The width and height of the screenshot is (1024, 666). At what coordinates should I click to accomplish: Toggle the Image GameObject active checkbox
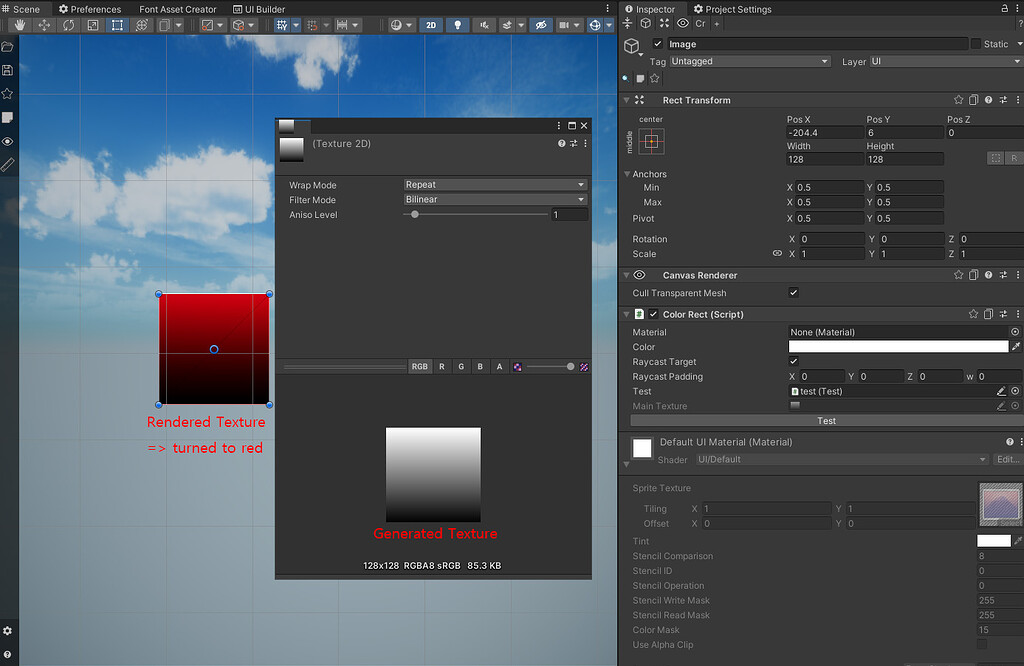(x=657, y=43)
